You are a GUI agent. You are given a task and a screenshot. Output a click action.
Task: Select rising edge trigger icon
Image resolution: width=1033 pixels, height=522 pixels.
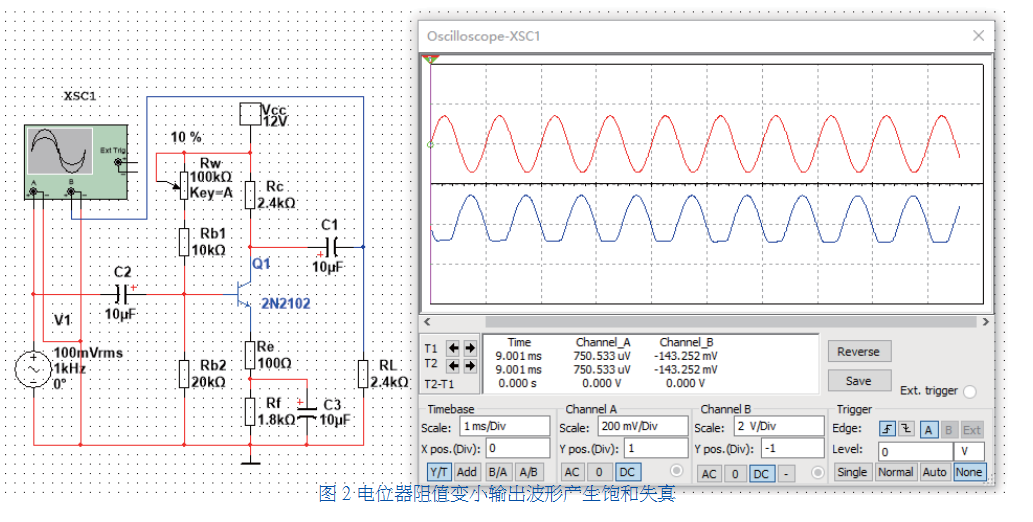click(x=888, y=428)
